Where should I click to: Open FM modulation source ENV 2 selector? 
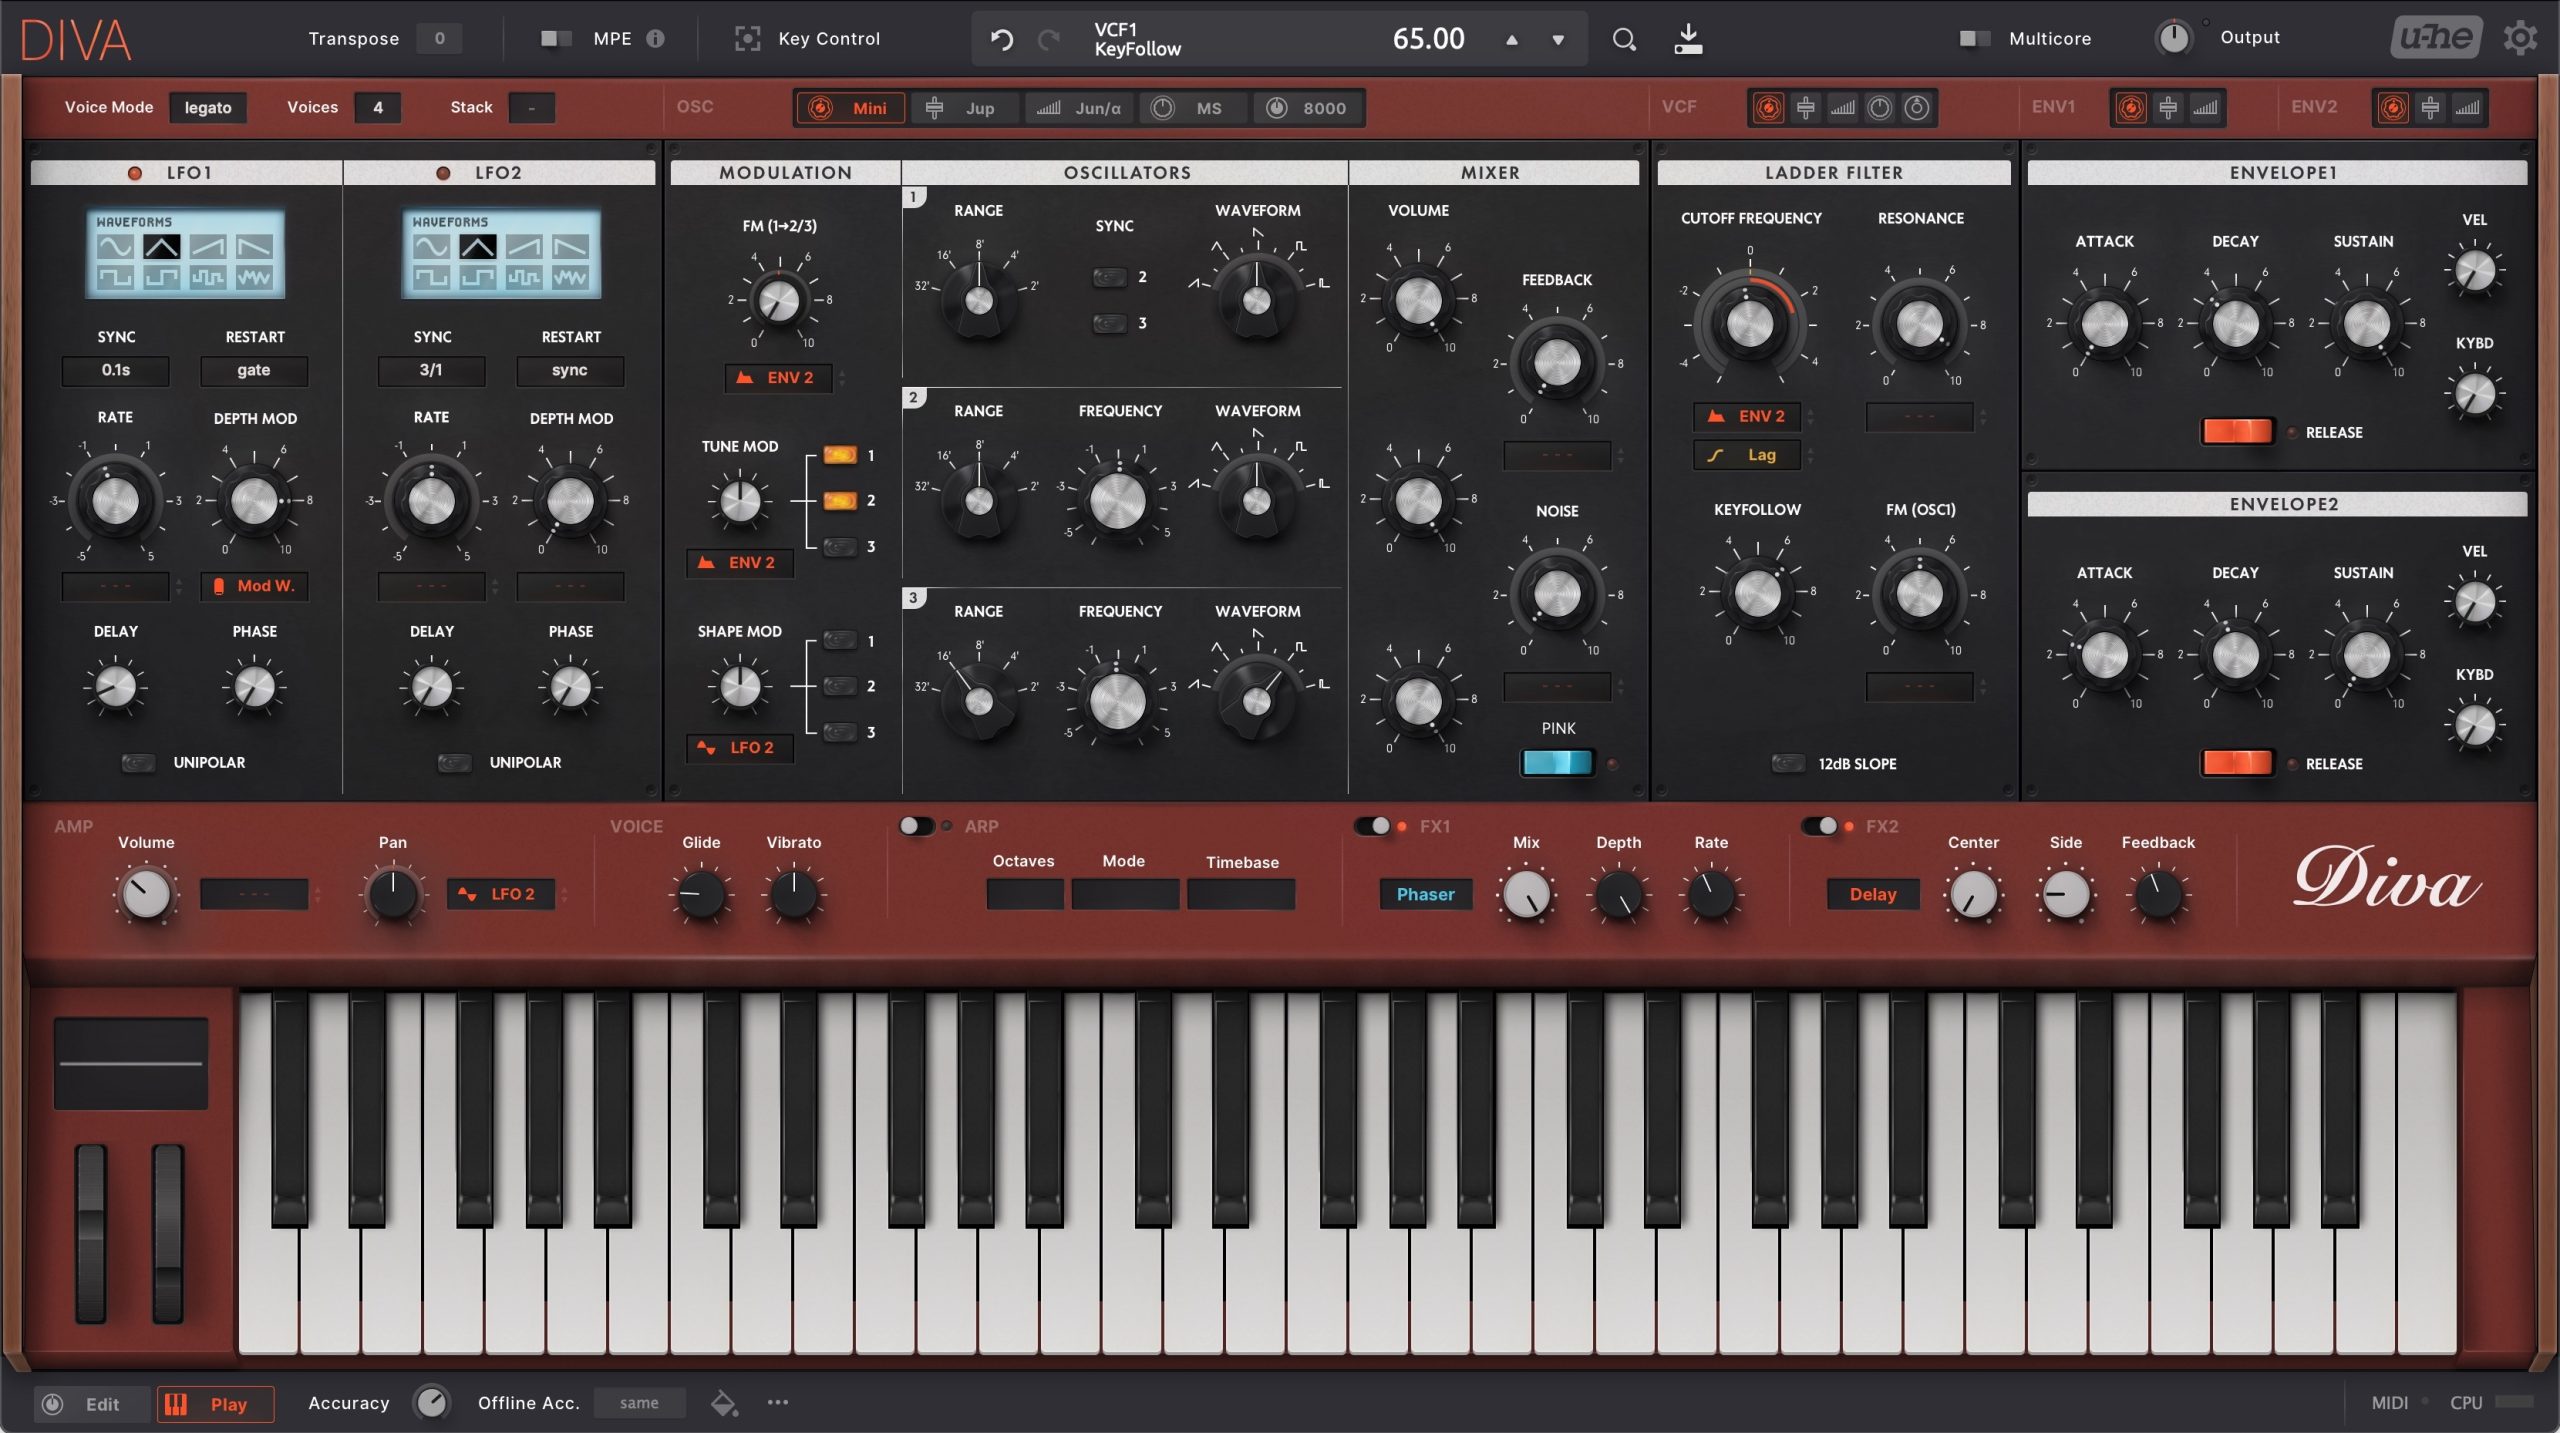click(x=778, y=378)
